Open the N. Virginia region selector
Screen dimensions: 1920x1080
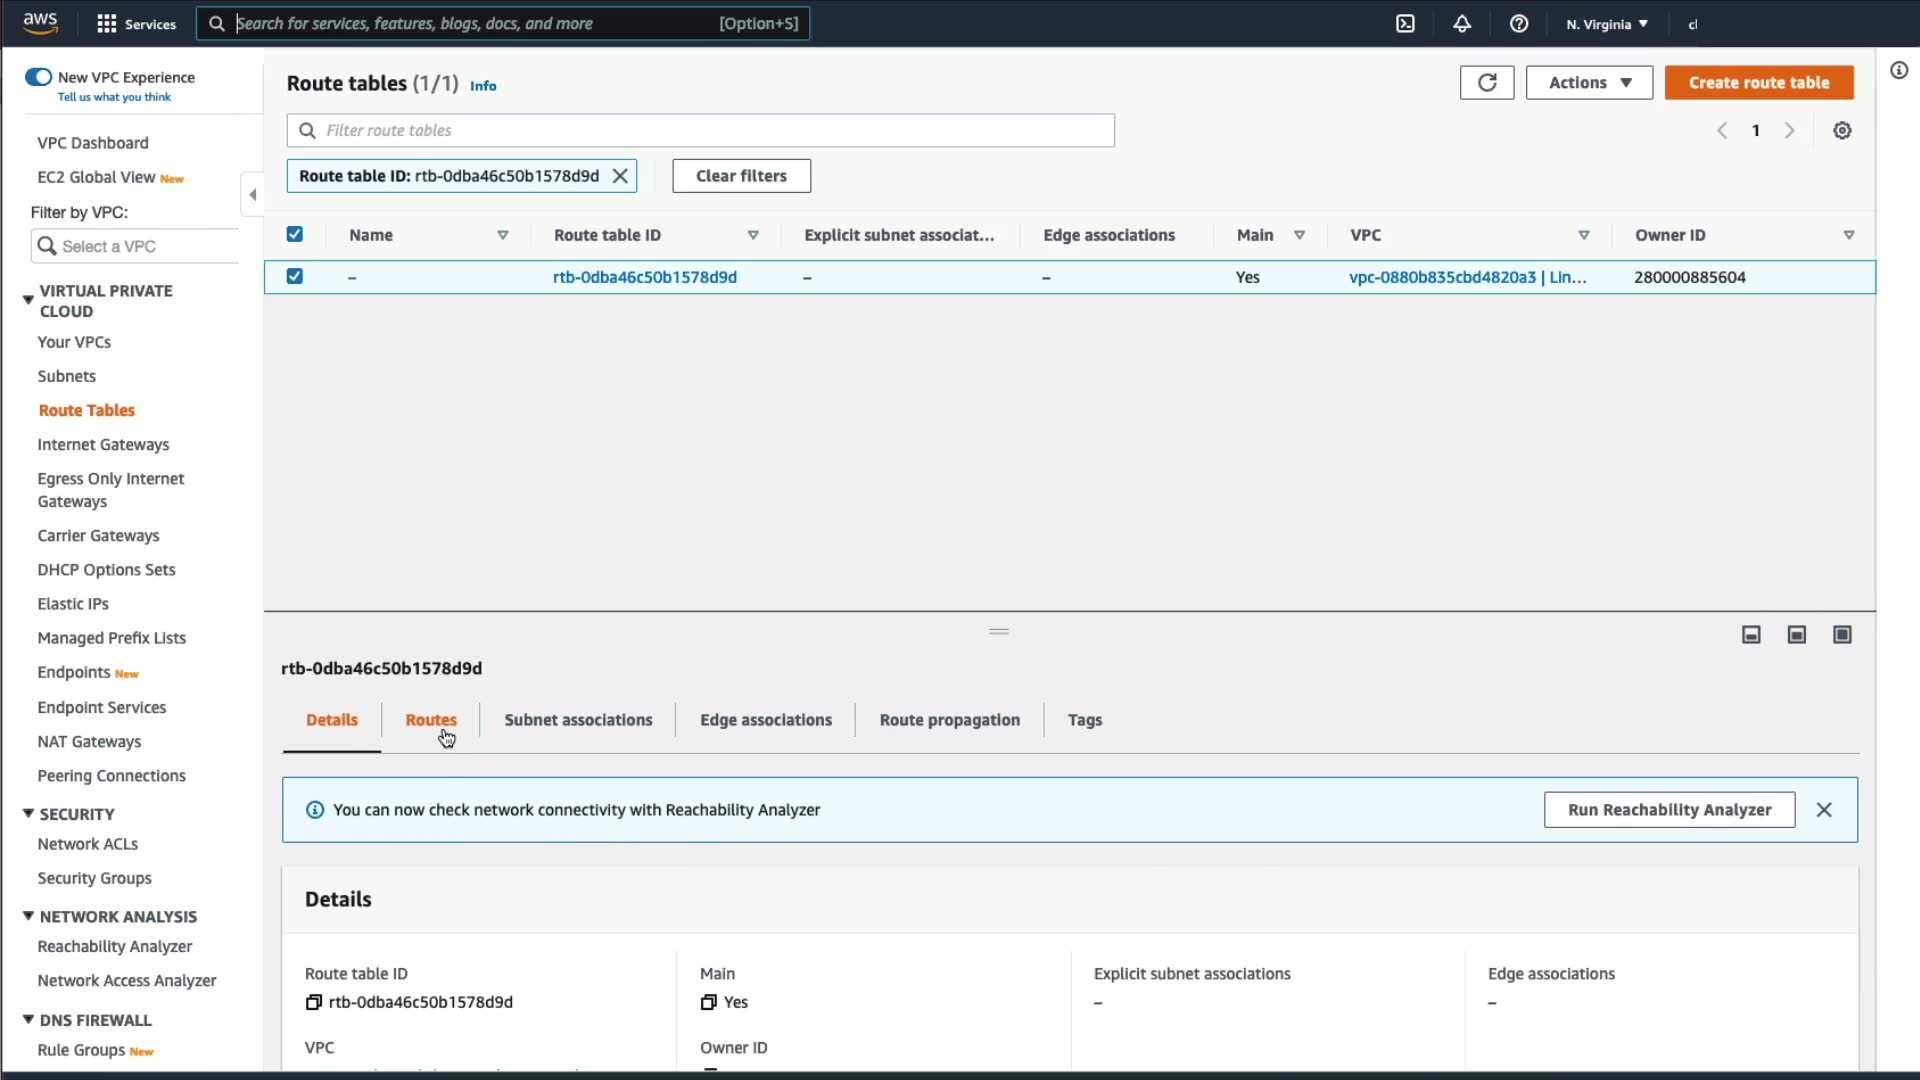(1606, 24)
